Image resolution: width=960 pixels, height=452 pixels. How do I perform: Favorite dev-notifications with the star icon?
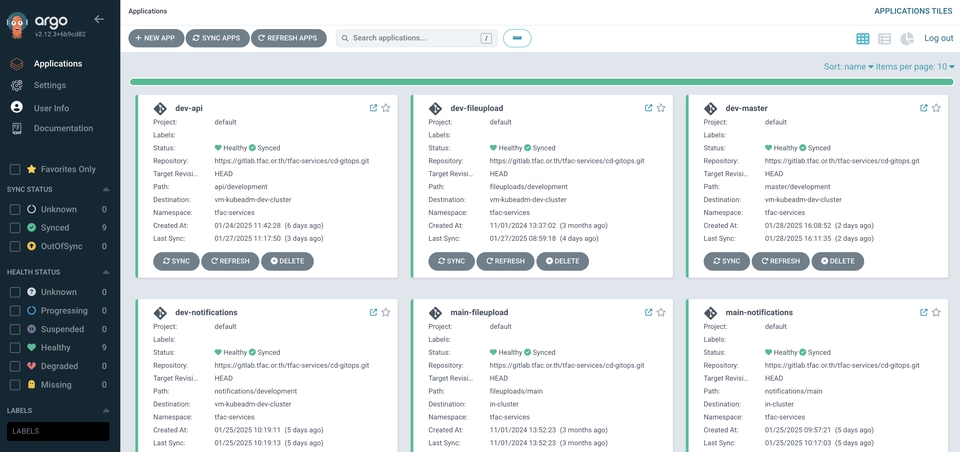click(386, 312)
